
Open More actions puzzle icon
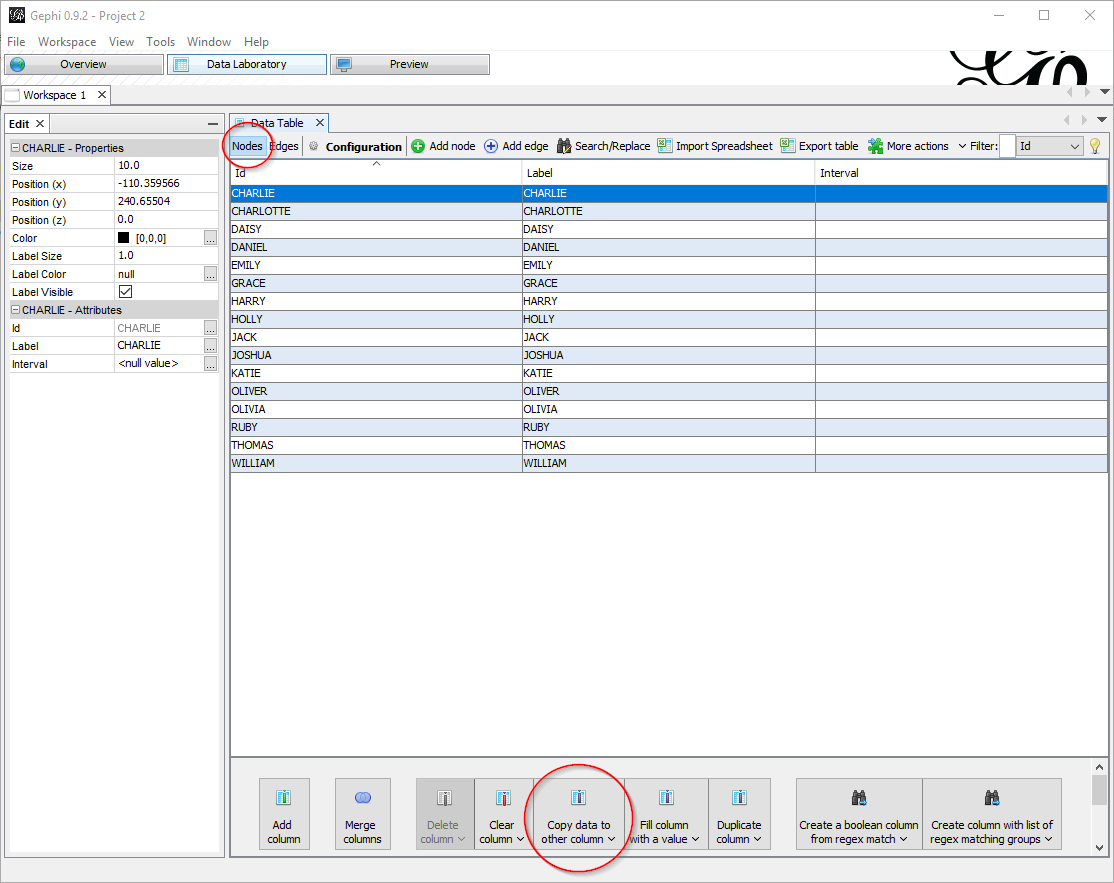click(x=875, y=146)
